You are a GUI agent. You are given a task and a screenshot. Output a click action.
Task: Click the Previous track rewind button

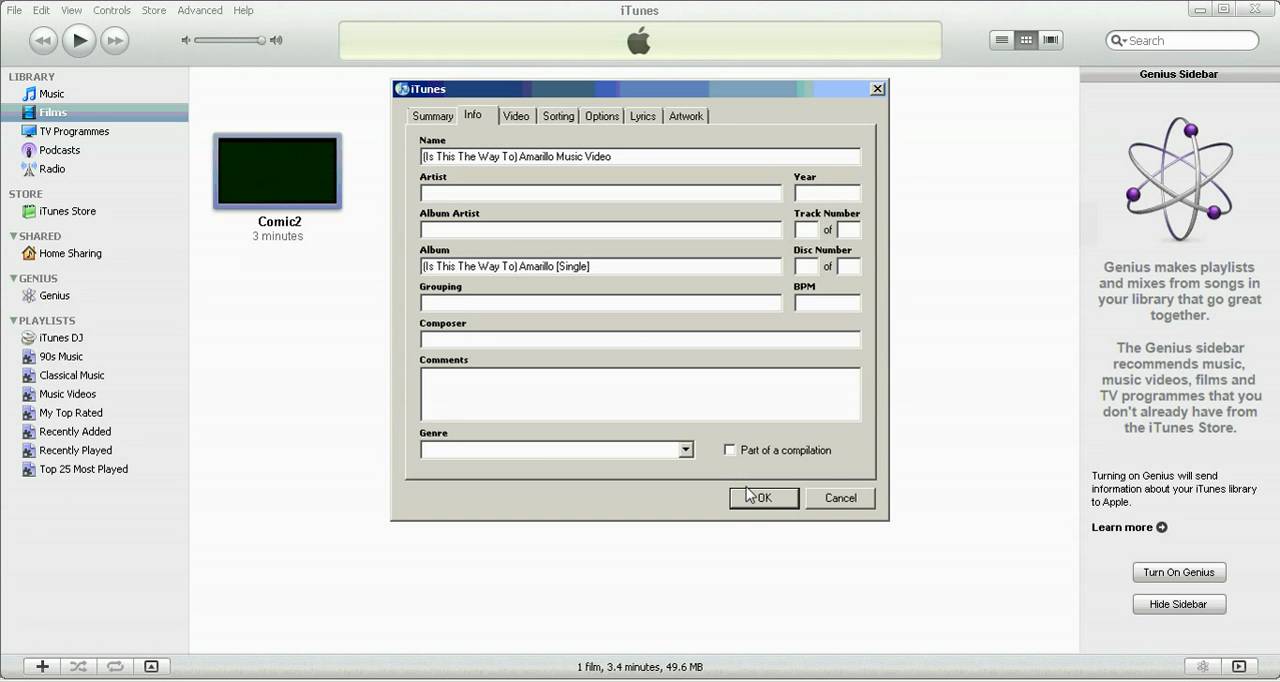tap(43, 40)
